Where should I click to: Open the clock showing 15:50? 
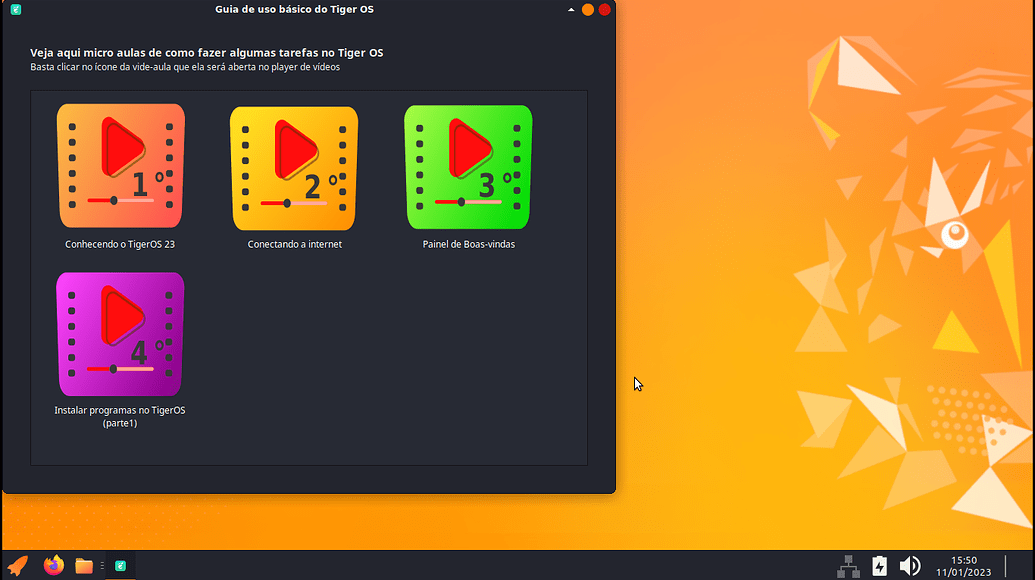[x=964, y=566]
